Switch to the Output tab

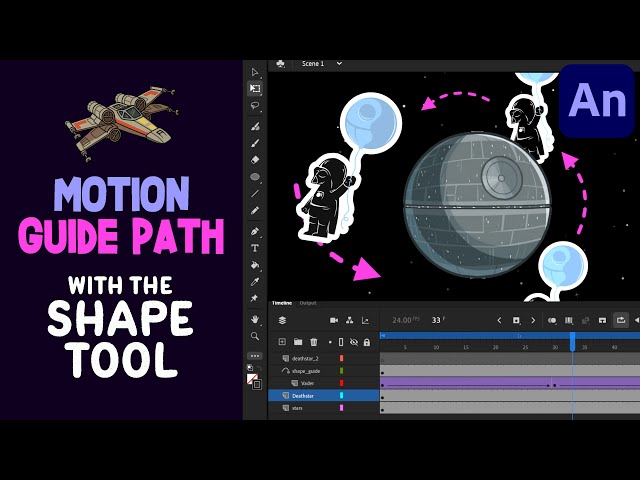point(308,303)
